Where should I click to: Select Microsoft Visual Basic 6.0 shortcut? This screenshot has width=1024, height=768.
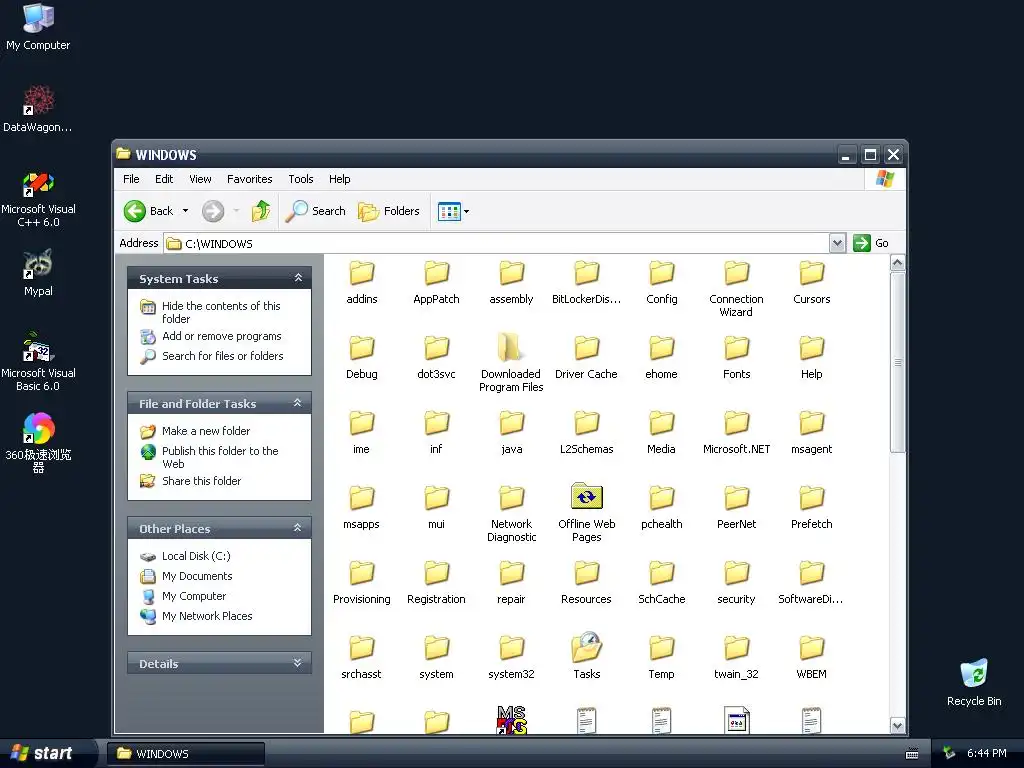coord(38,362)
